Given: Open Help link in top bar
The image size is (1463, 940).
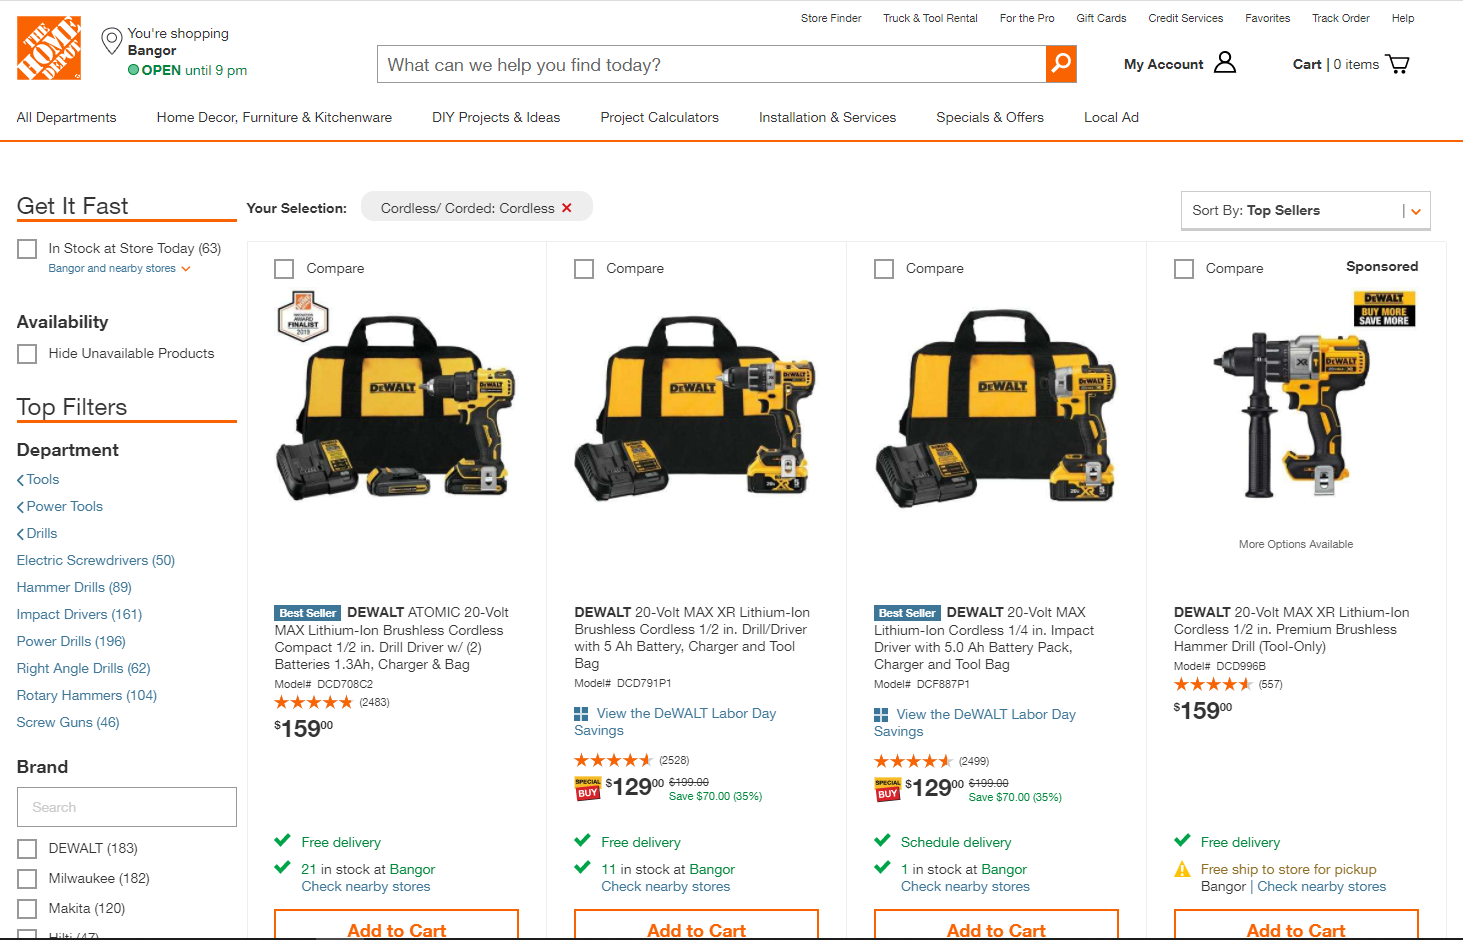Looking at the screenshot, I should pos(1403,18).
